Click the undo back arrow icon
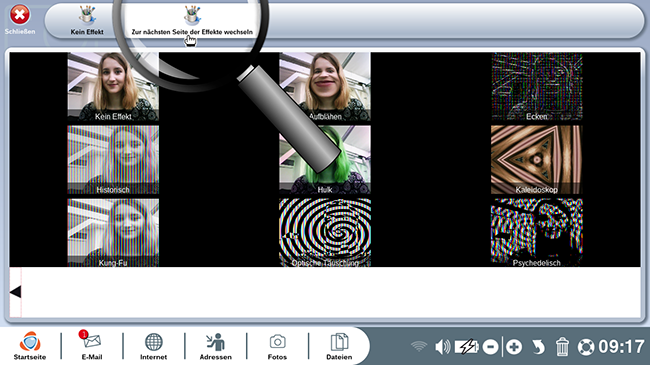Screen dimensions: 650x365 point(538,347)
